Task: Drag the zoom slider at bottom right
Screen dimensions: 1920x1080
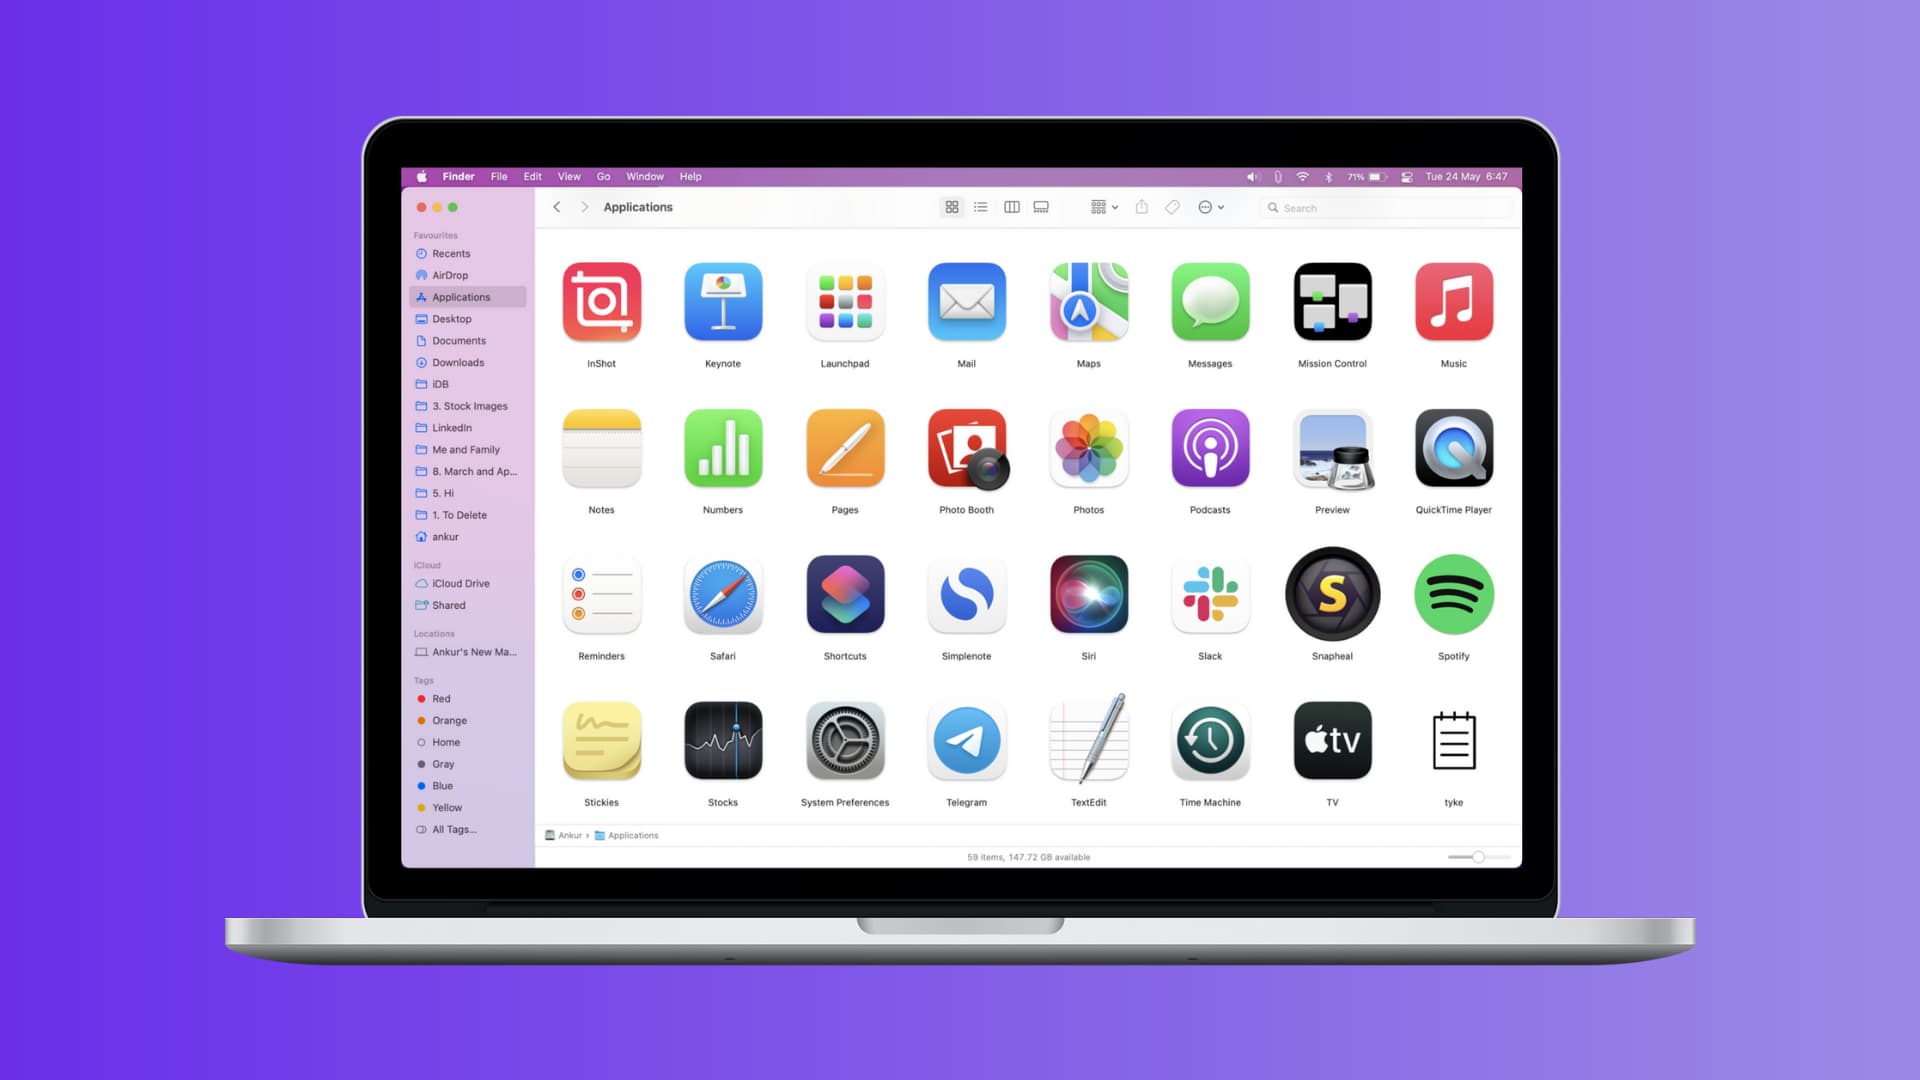Action: click(x=1480, y=857)
